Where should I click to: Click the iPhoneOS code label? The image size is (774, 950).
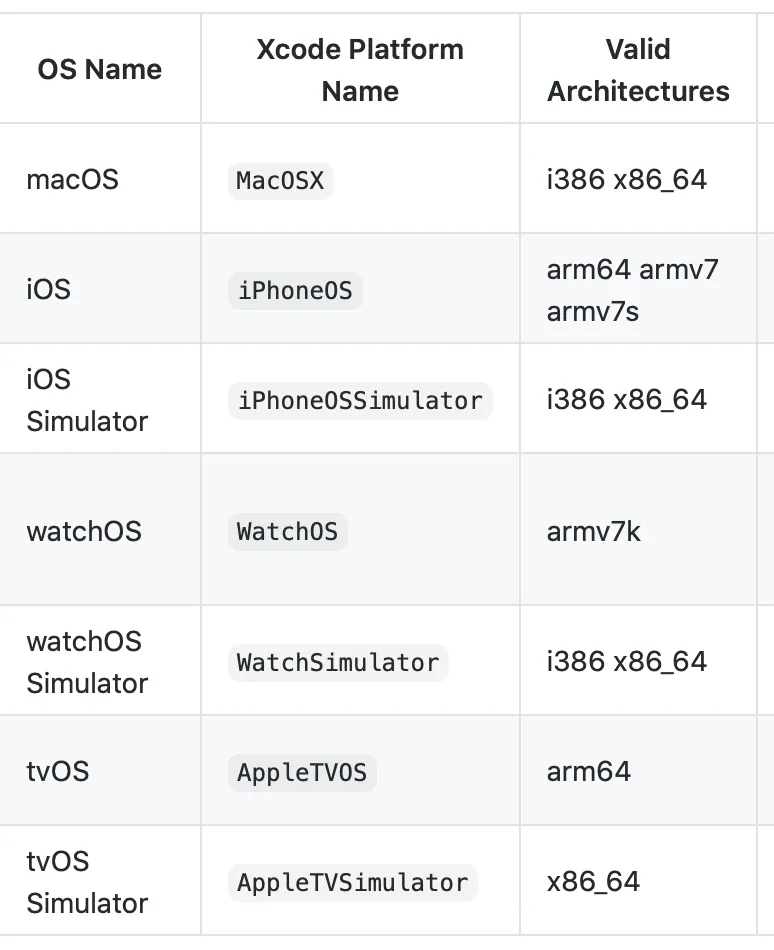point(295,291)
